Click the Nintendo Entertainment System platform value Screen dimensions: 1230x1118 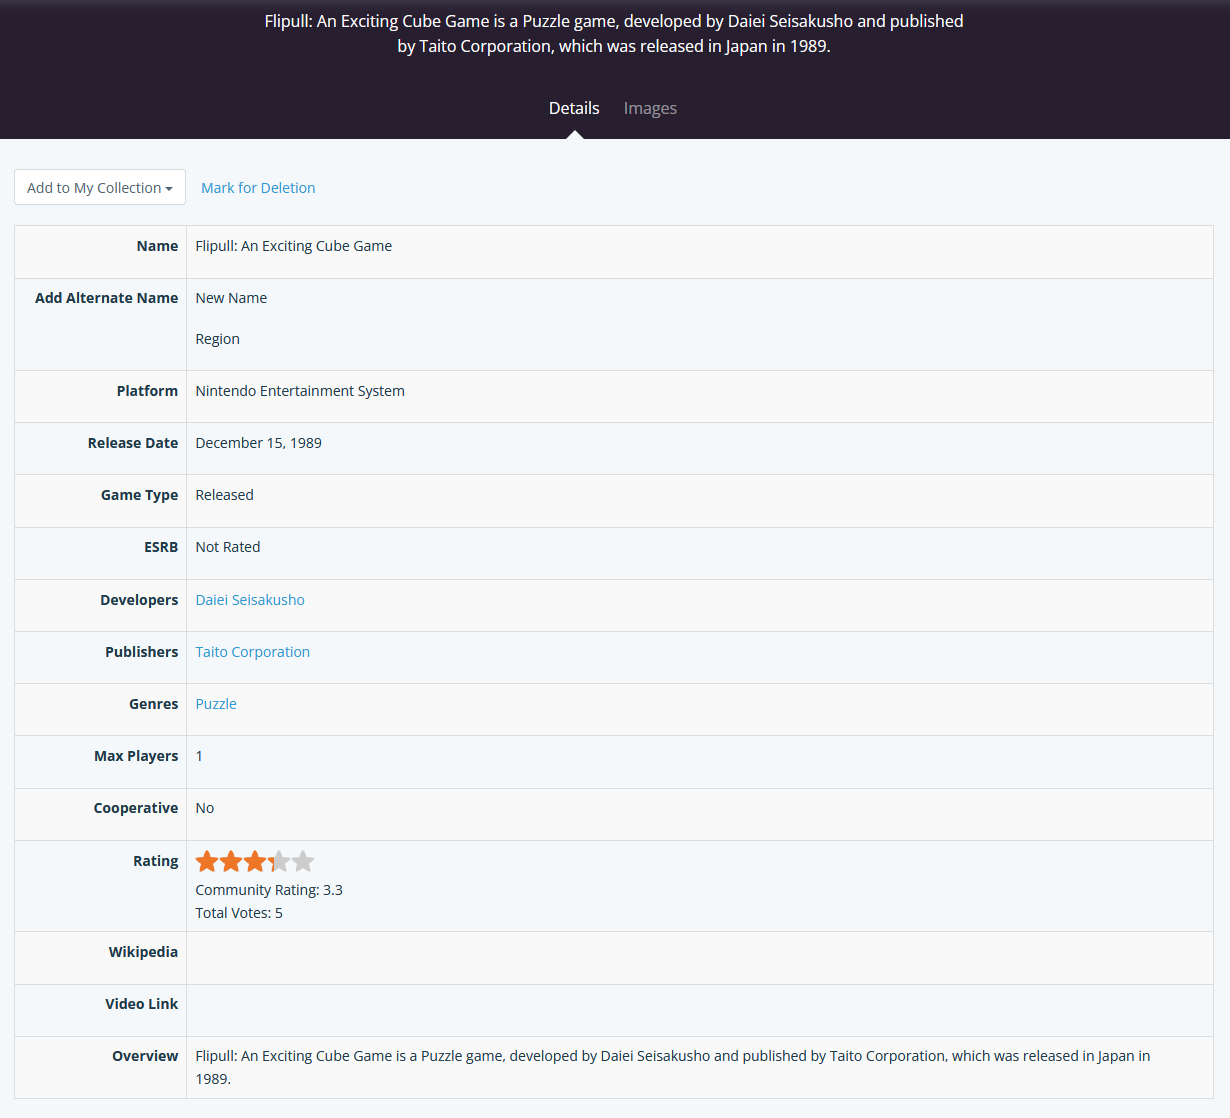(x=300, y=391)
